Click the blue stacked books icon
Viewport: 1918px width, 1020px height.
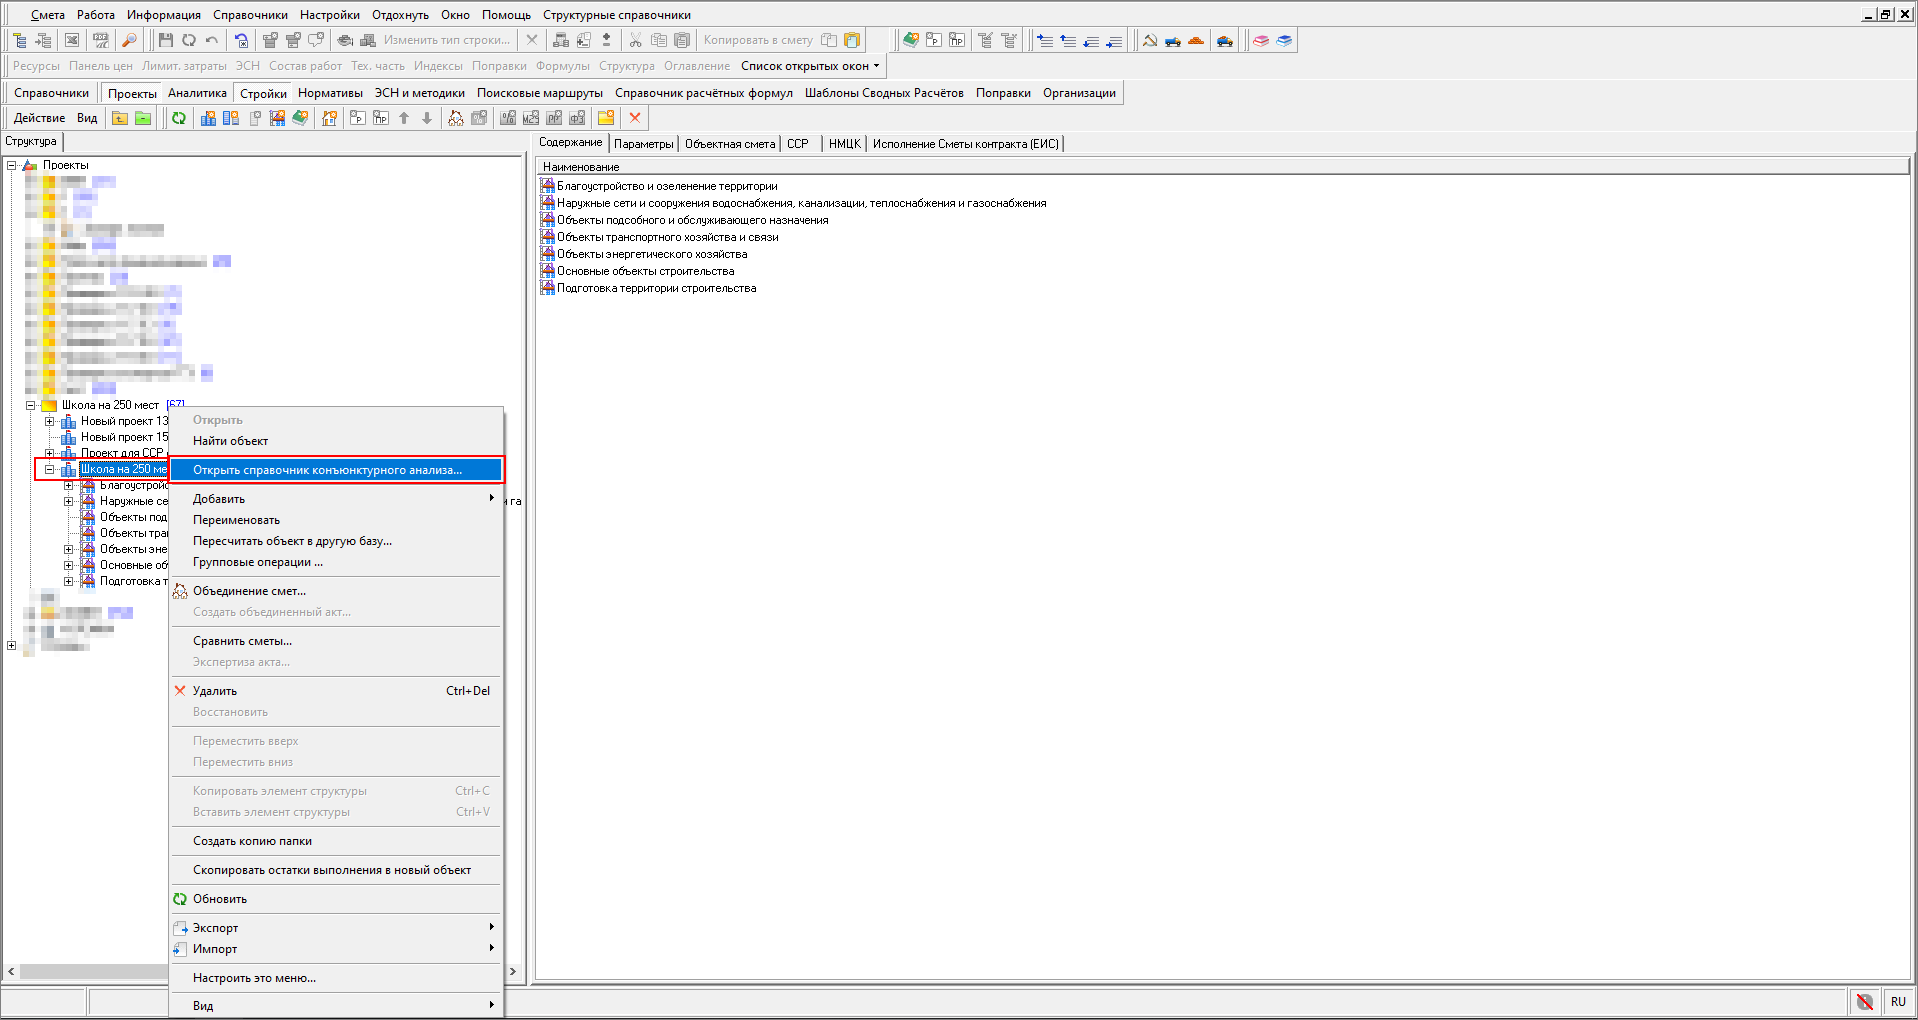point(1284,41)
